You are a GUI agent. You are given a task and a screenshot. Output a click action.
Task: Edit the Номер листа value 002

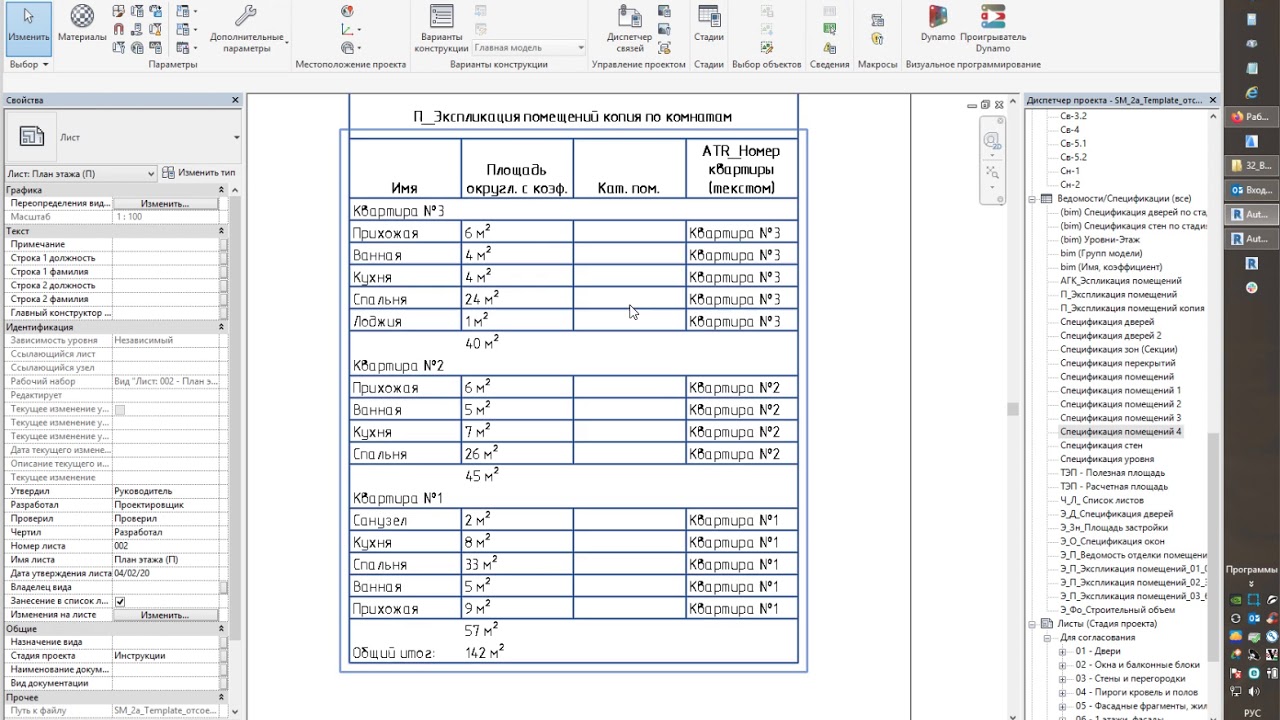point(165,546)
